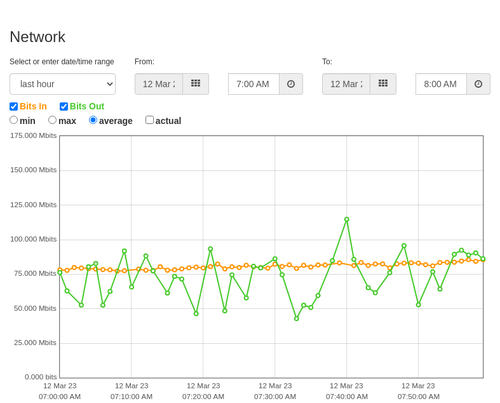Screen dimensions: 500x403
Task: Click the 07:50:00 AM x-axis label
Action: pyautogui.click(x=418, y=397)
